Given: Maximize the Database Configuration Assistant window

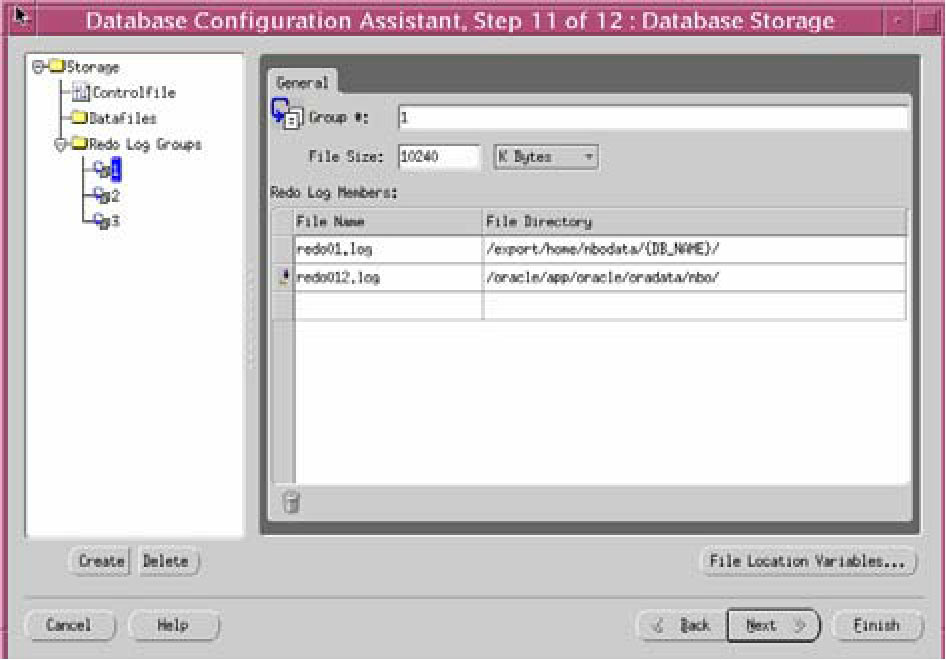Looking at the screenshot, I should point(928,21).
